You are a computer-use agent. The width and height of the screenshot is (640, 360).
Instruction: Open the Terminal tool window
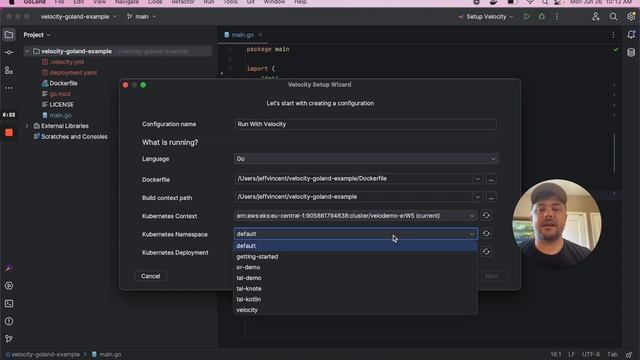click(9, 304)
